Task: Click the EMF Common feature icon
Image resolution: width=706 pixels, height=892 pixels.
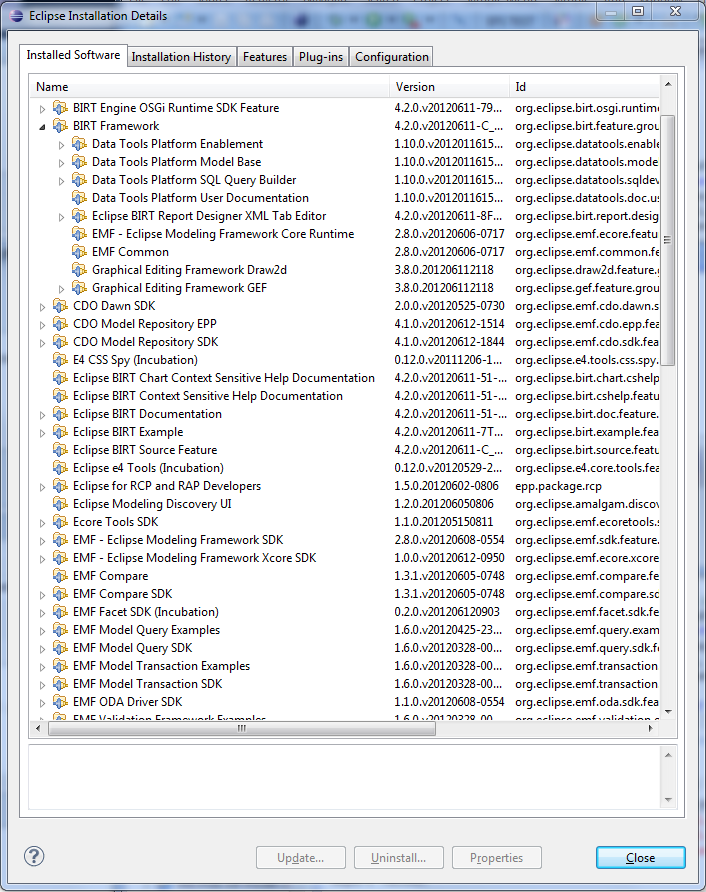Action: coord(79,252)
